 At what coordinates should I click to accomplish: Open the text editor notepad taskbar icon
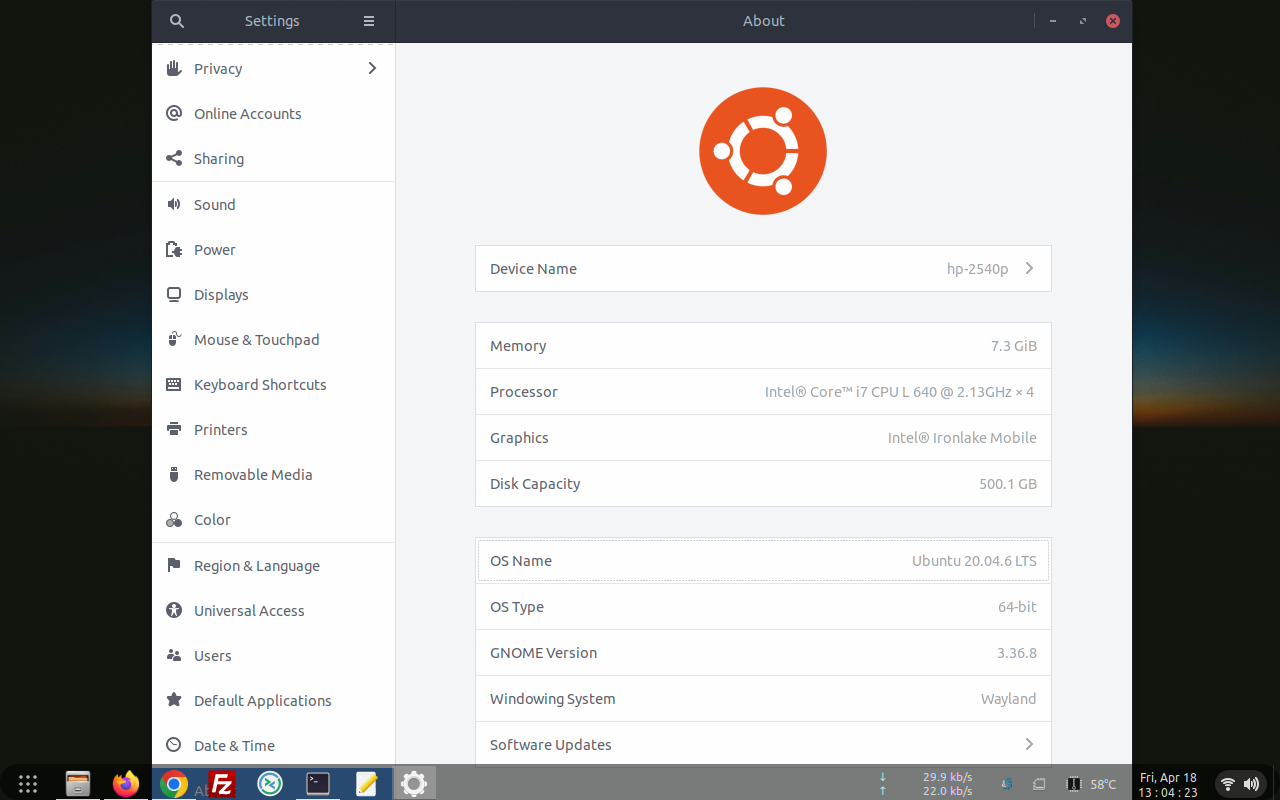point(366,784)
